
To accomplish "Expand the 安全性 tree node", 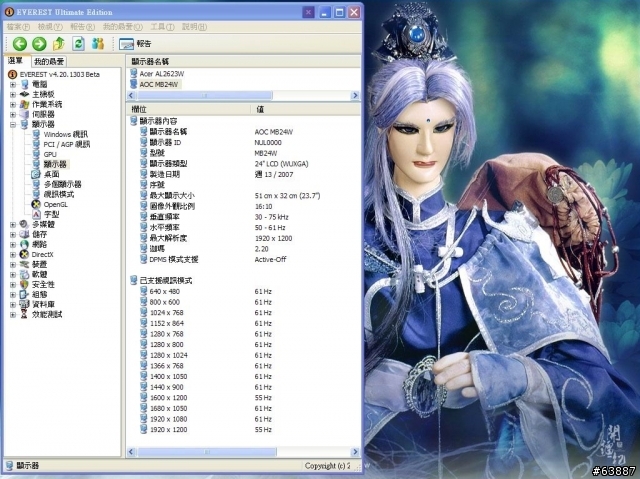I will tap(13, 284).
